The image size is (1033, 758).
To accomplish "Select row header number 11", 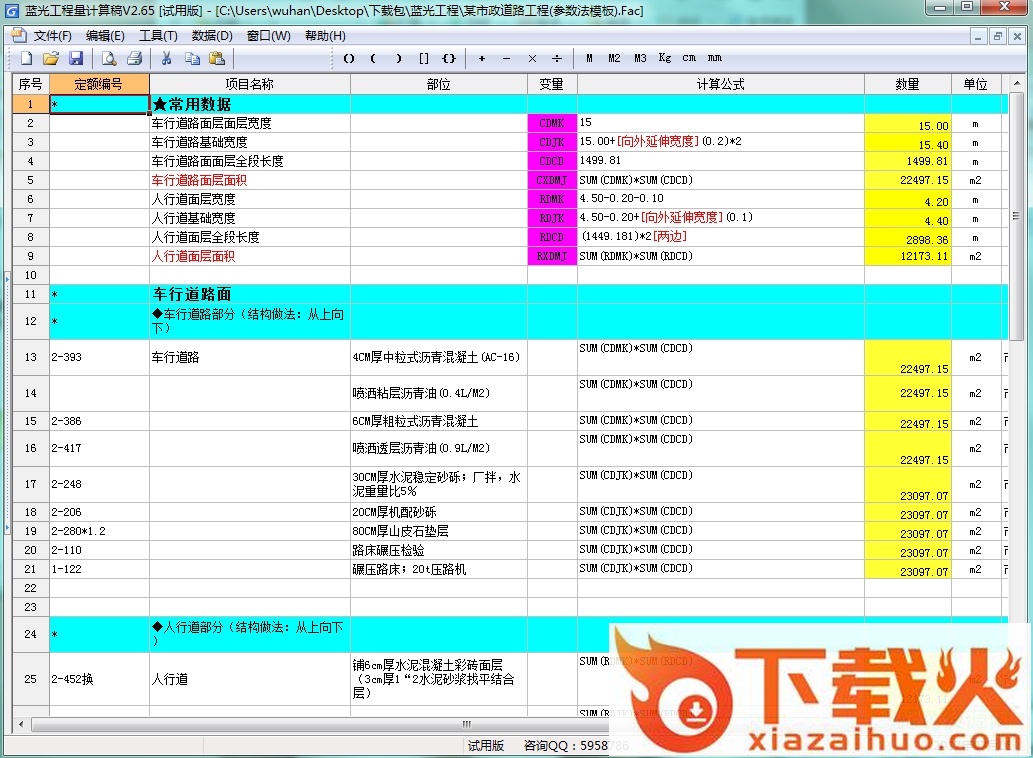I will pyautogui.click(x=30, y=294).
